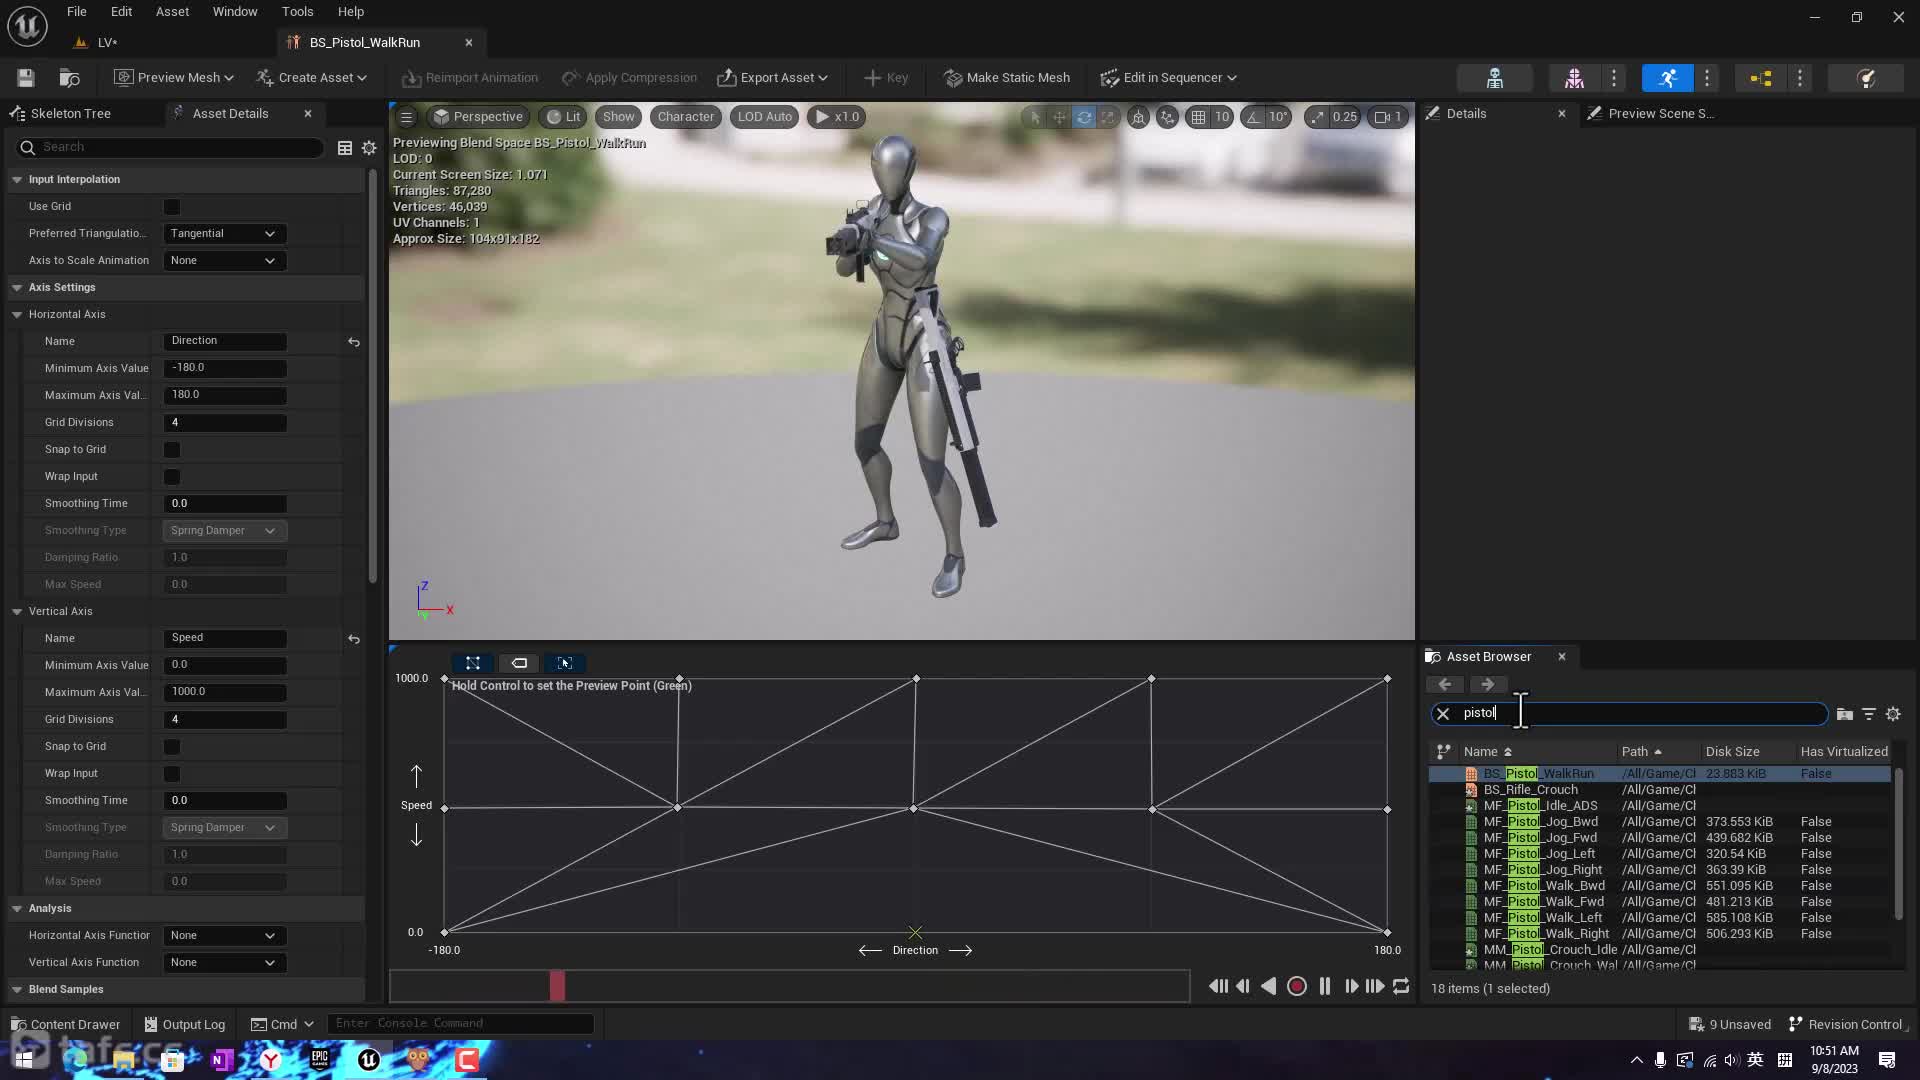Open the Skeleton editor mode icon

tap(1495, 78)
